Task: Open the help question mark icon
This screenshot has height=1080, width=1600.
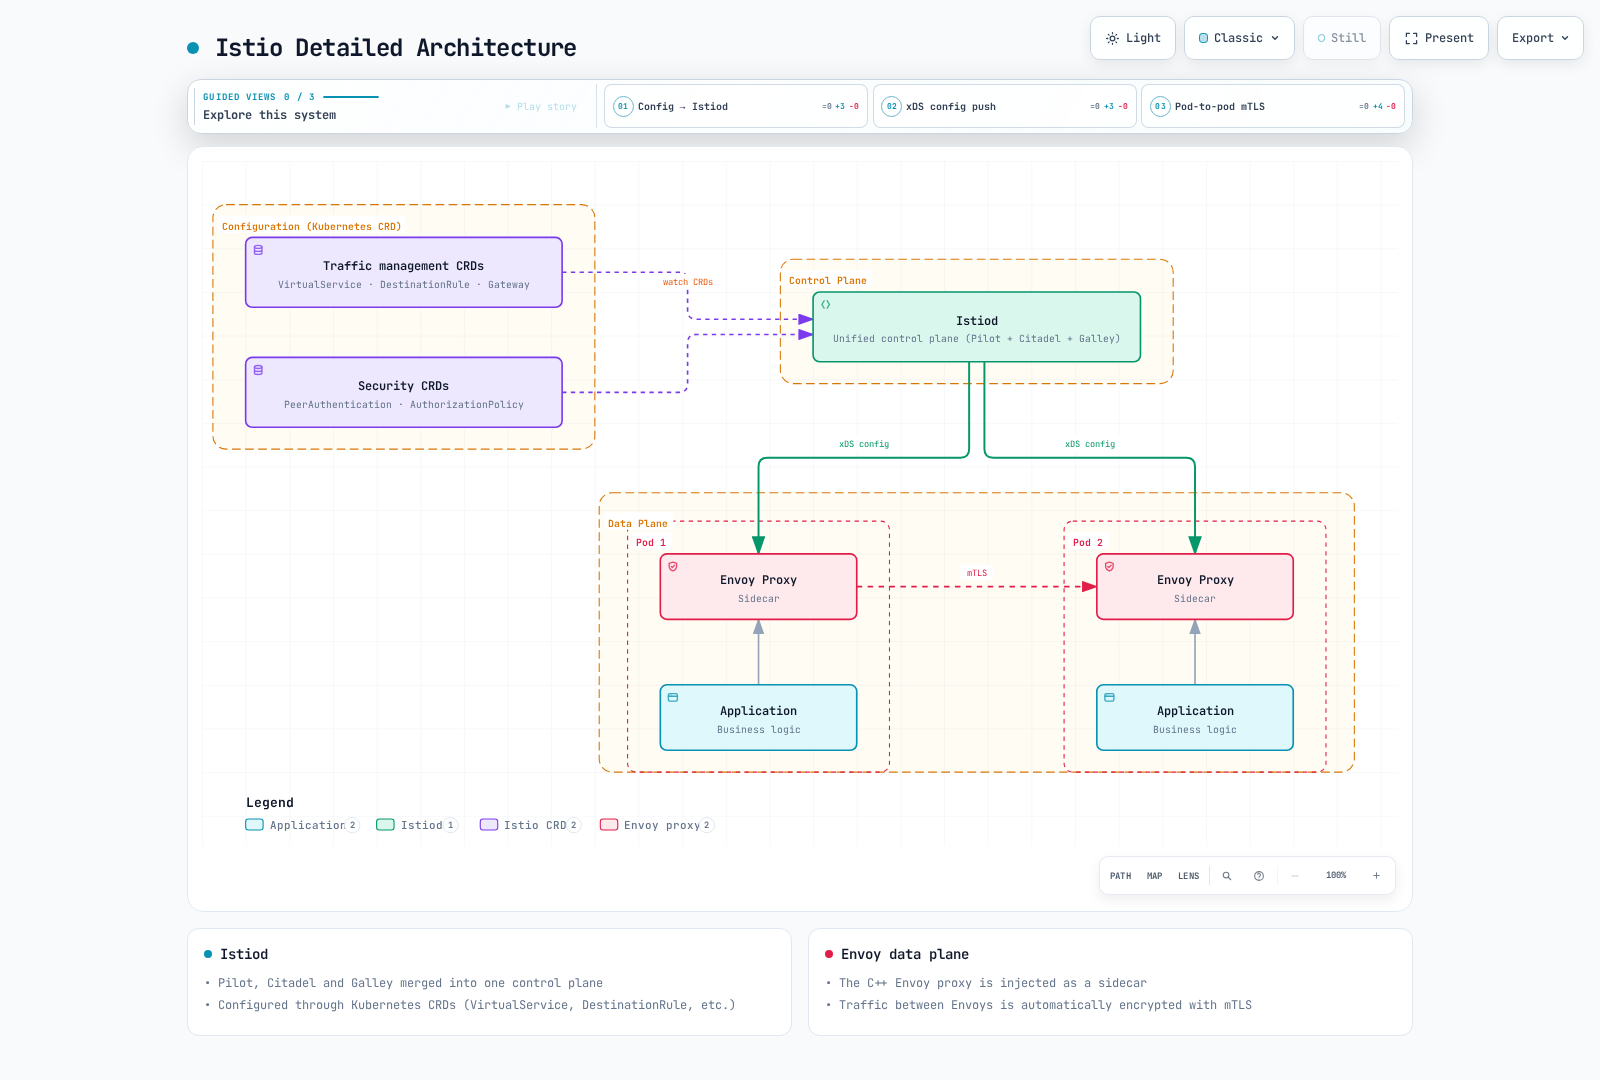Action: pyautogui.click(x=1259, y=876)
